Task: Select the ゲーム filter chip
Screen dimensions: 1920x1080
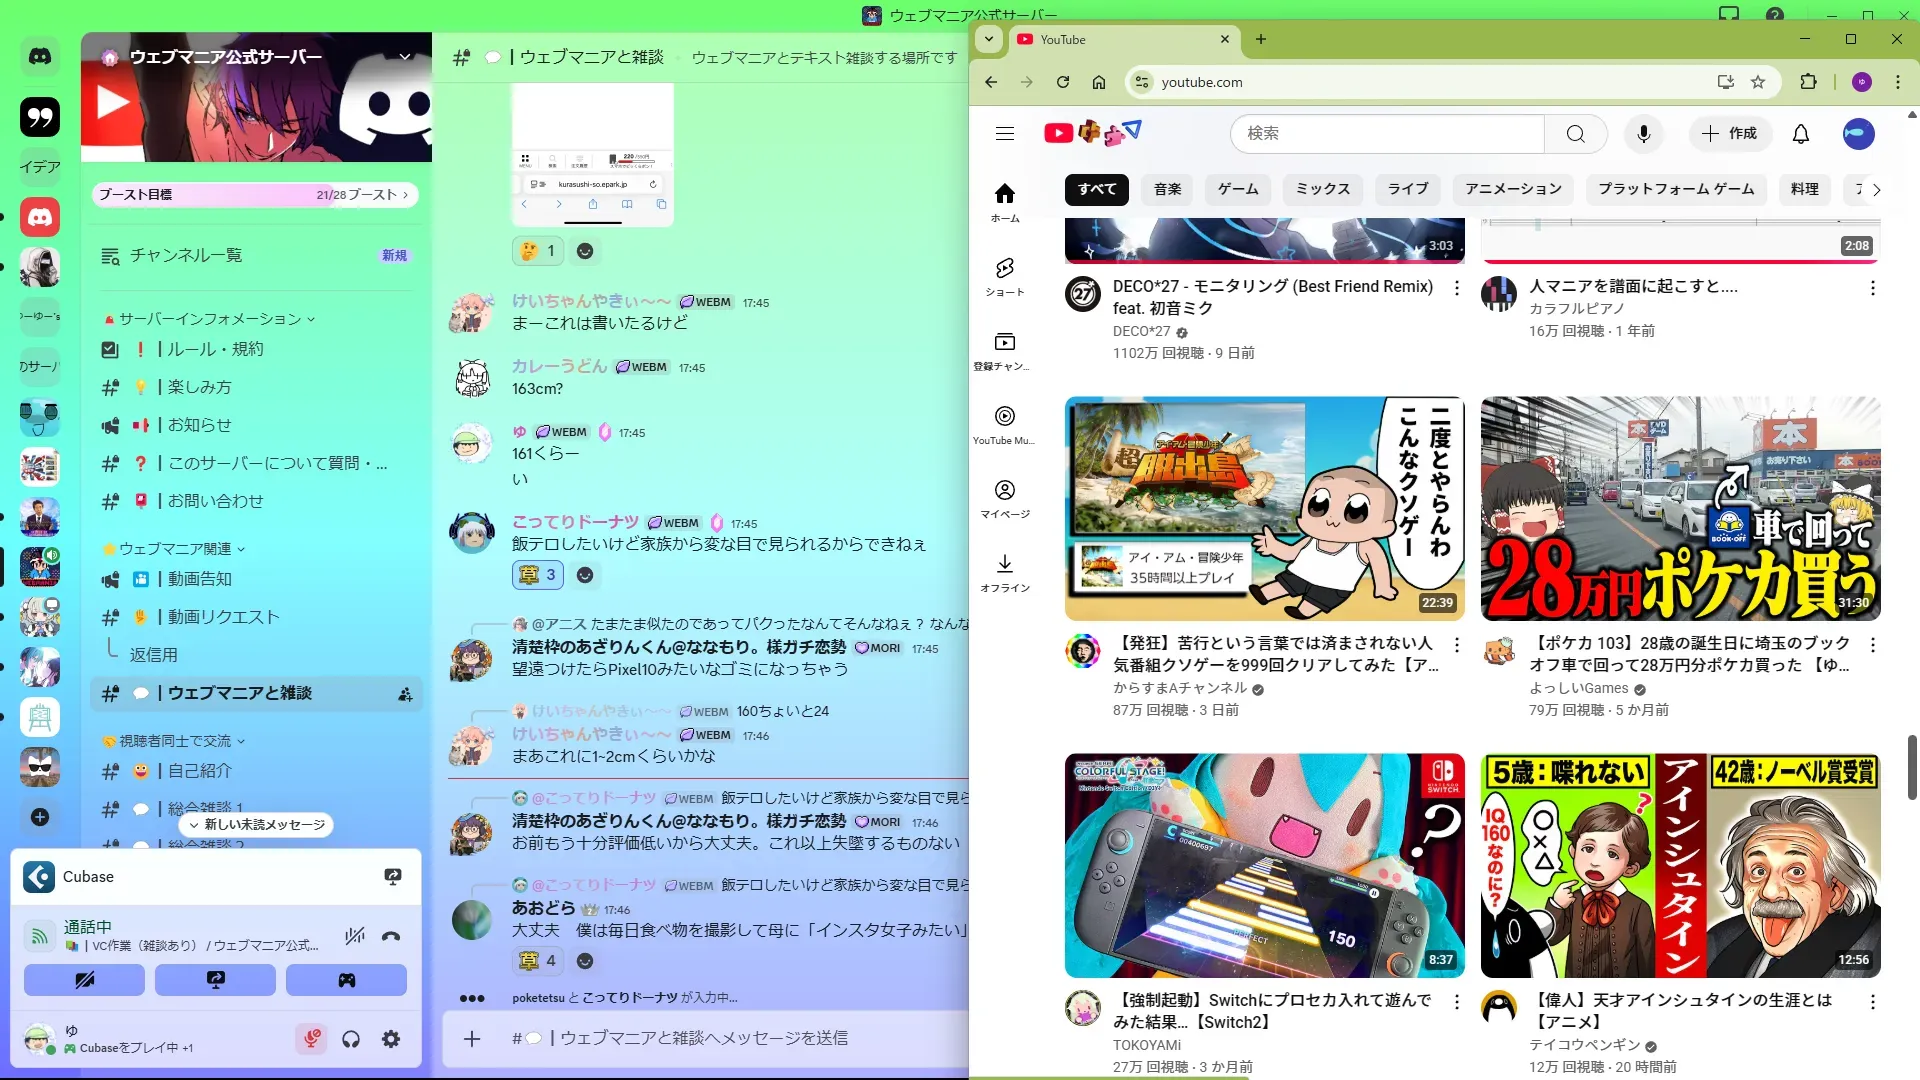Action: click(x=1238, y=189)
